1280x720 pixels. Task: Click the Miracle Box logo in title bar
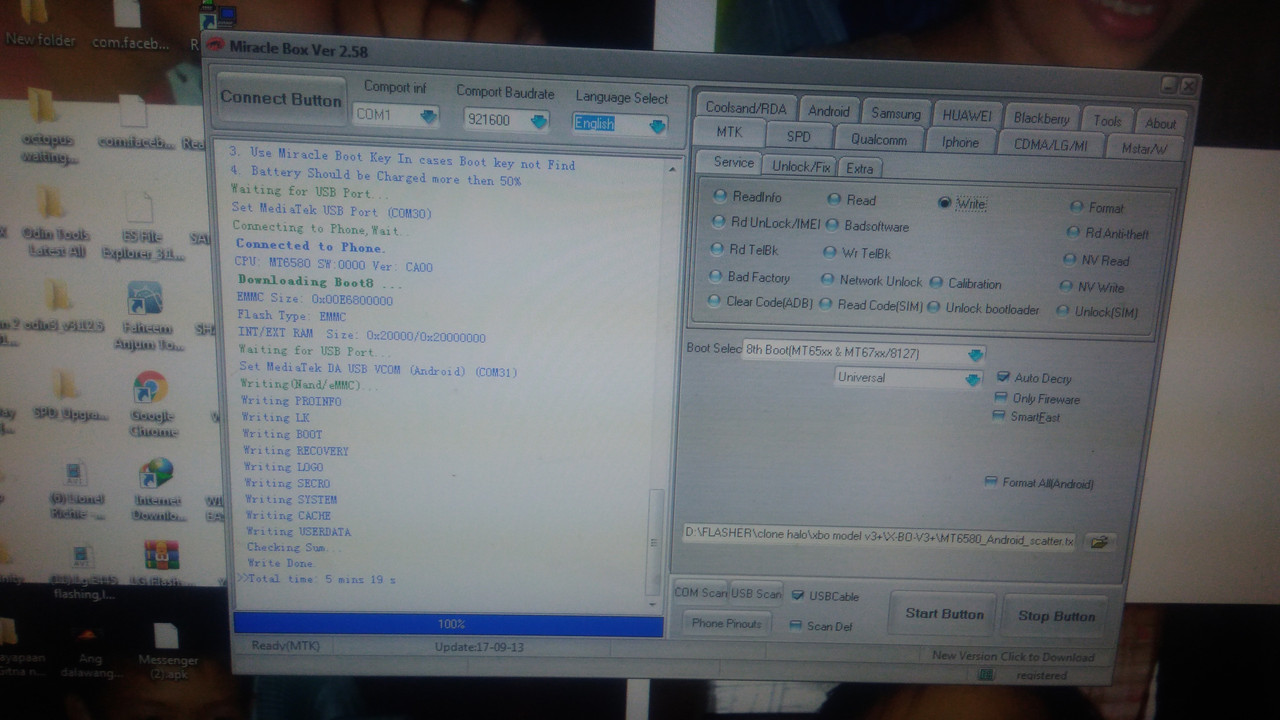pos(214,45)
